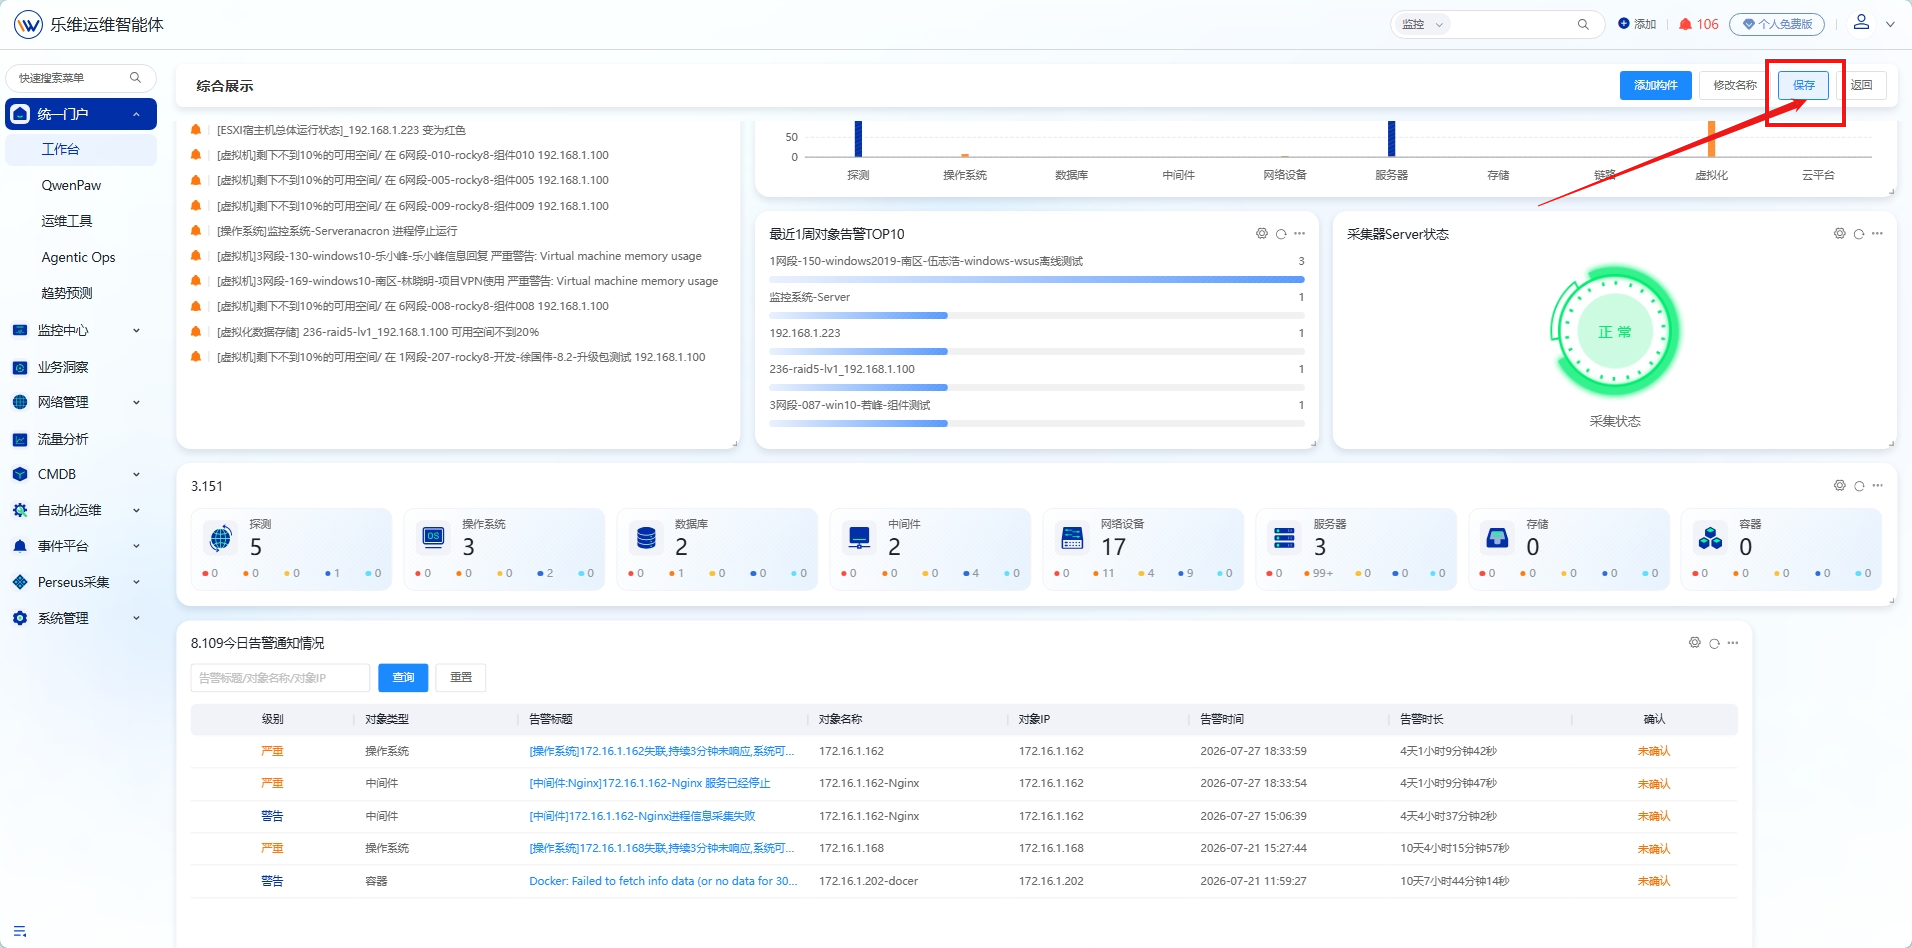The width and height of the screenshot is (1912, 948).
Task: Click 未确认 for 172.16.1.168 alert row
Action: point(1654,849)
